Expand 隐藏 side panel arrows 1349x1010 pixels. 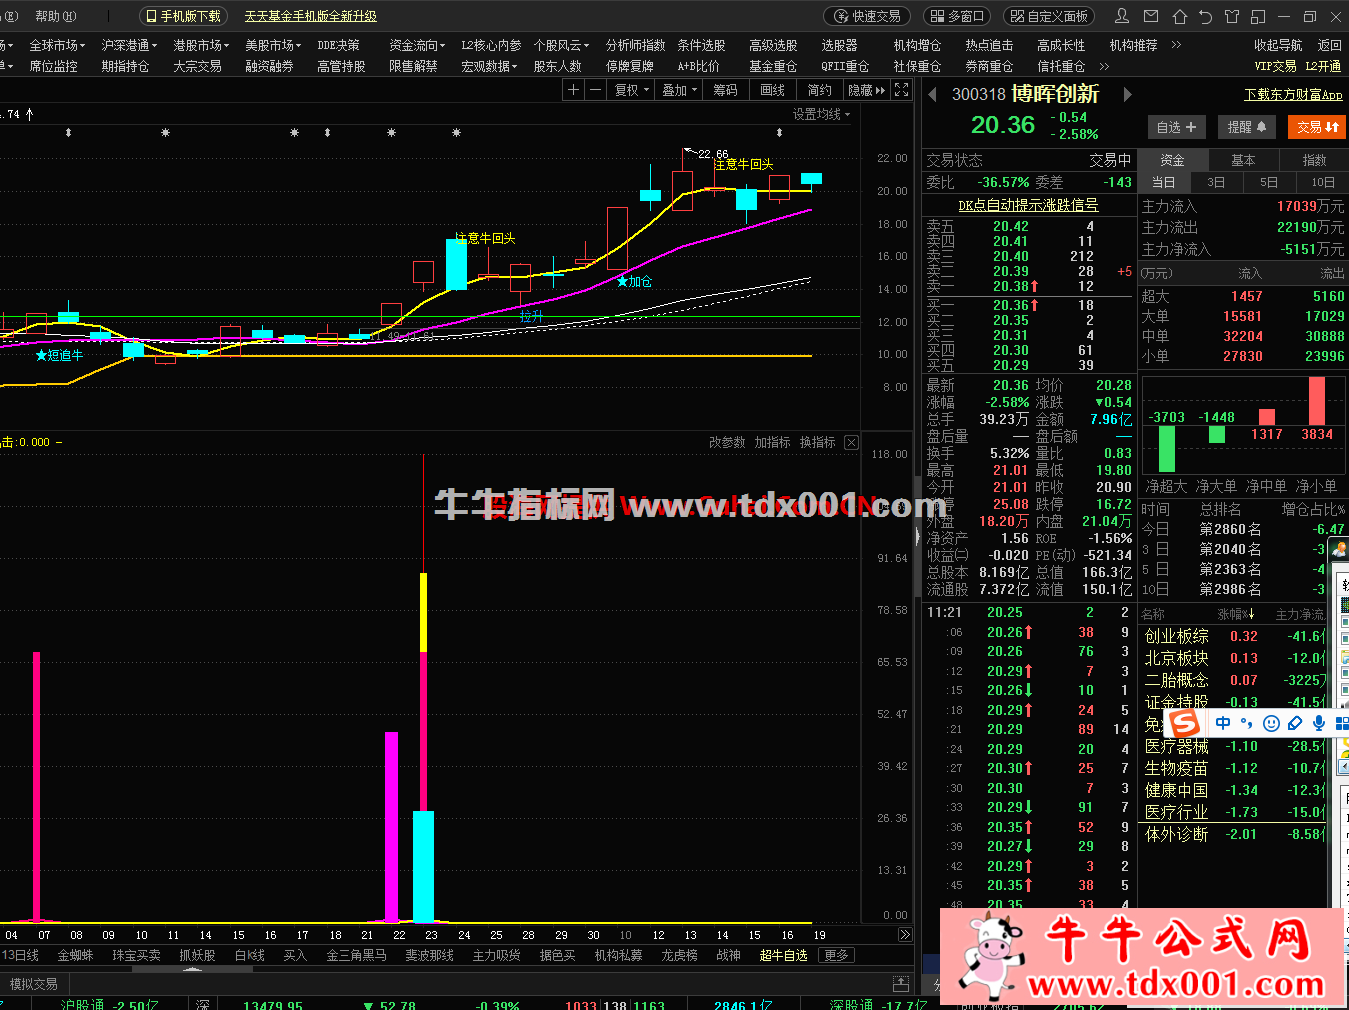866,90
